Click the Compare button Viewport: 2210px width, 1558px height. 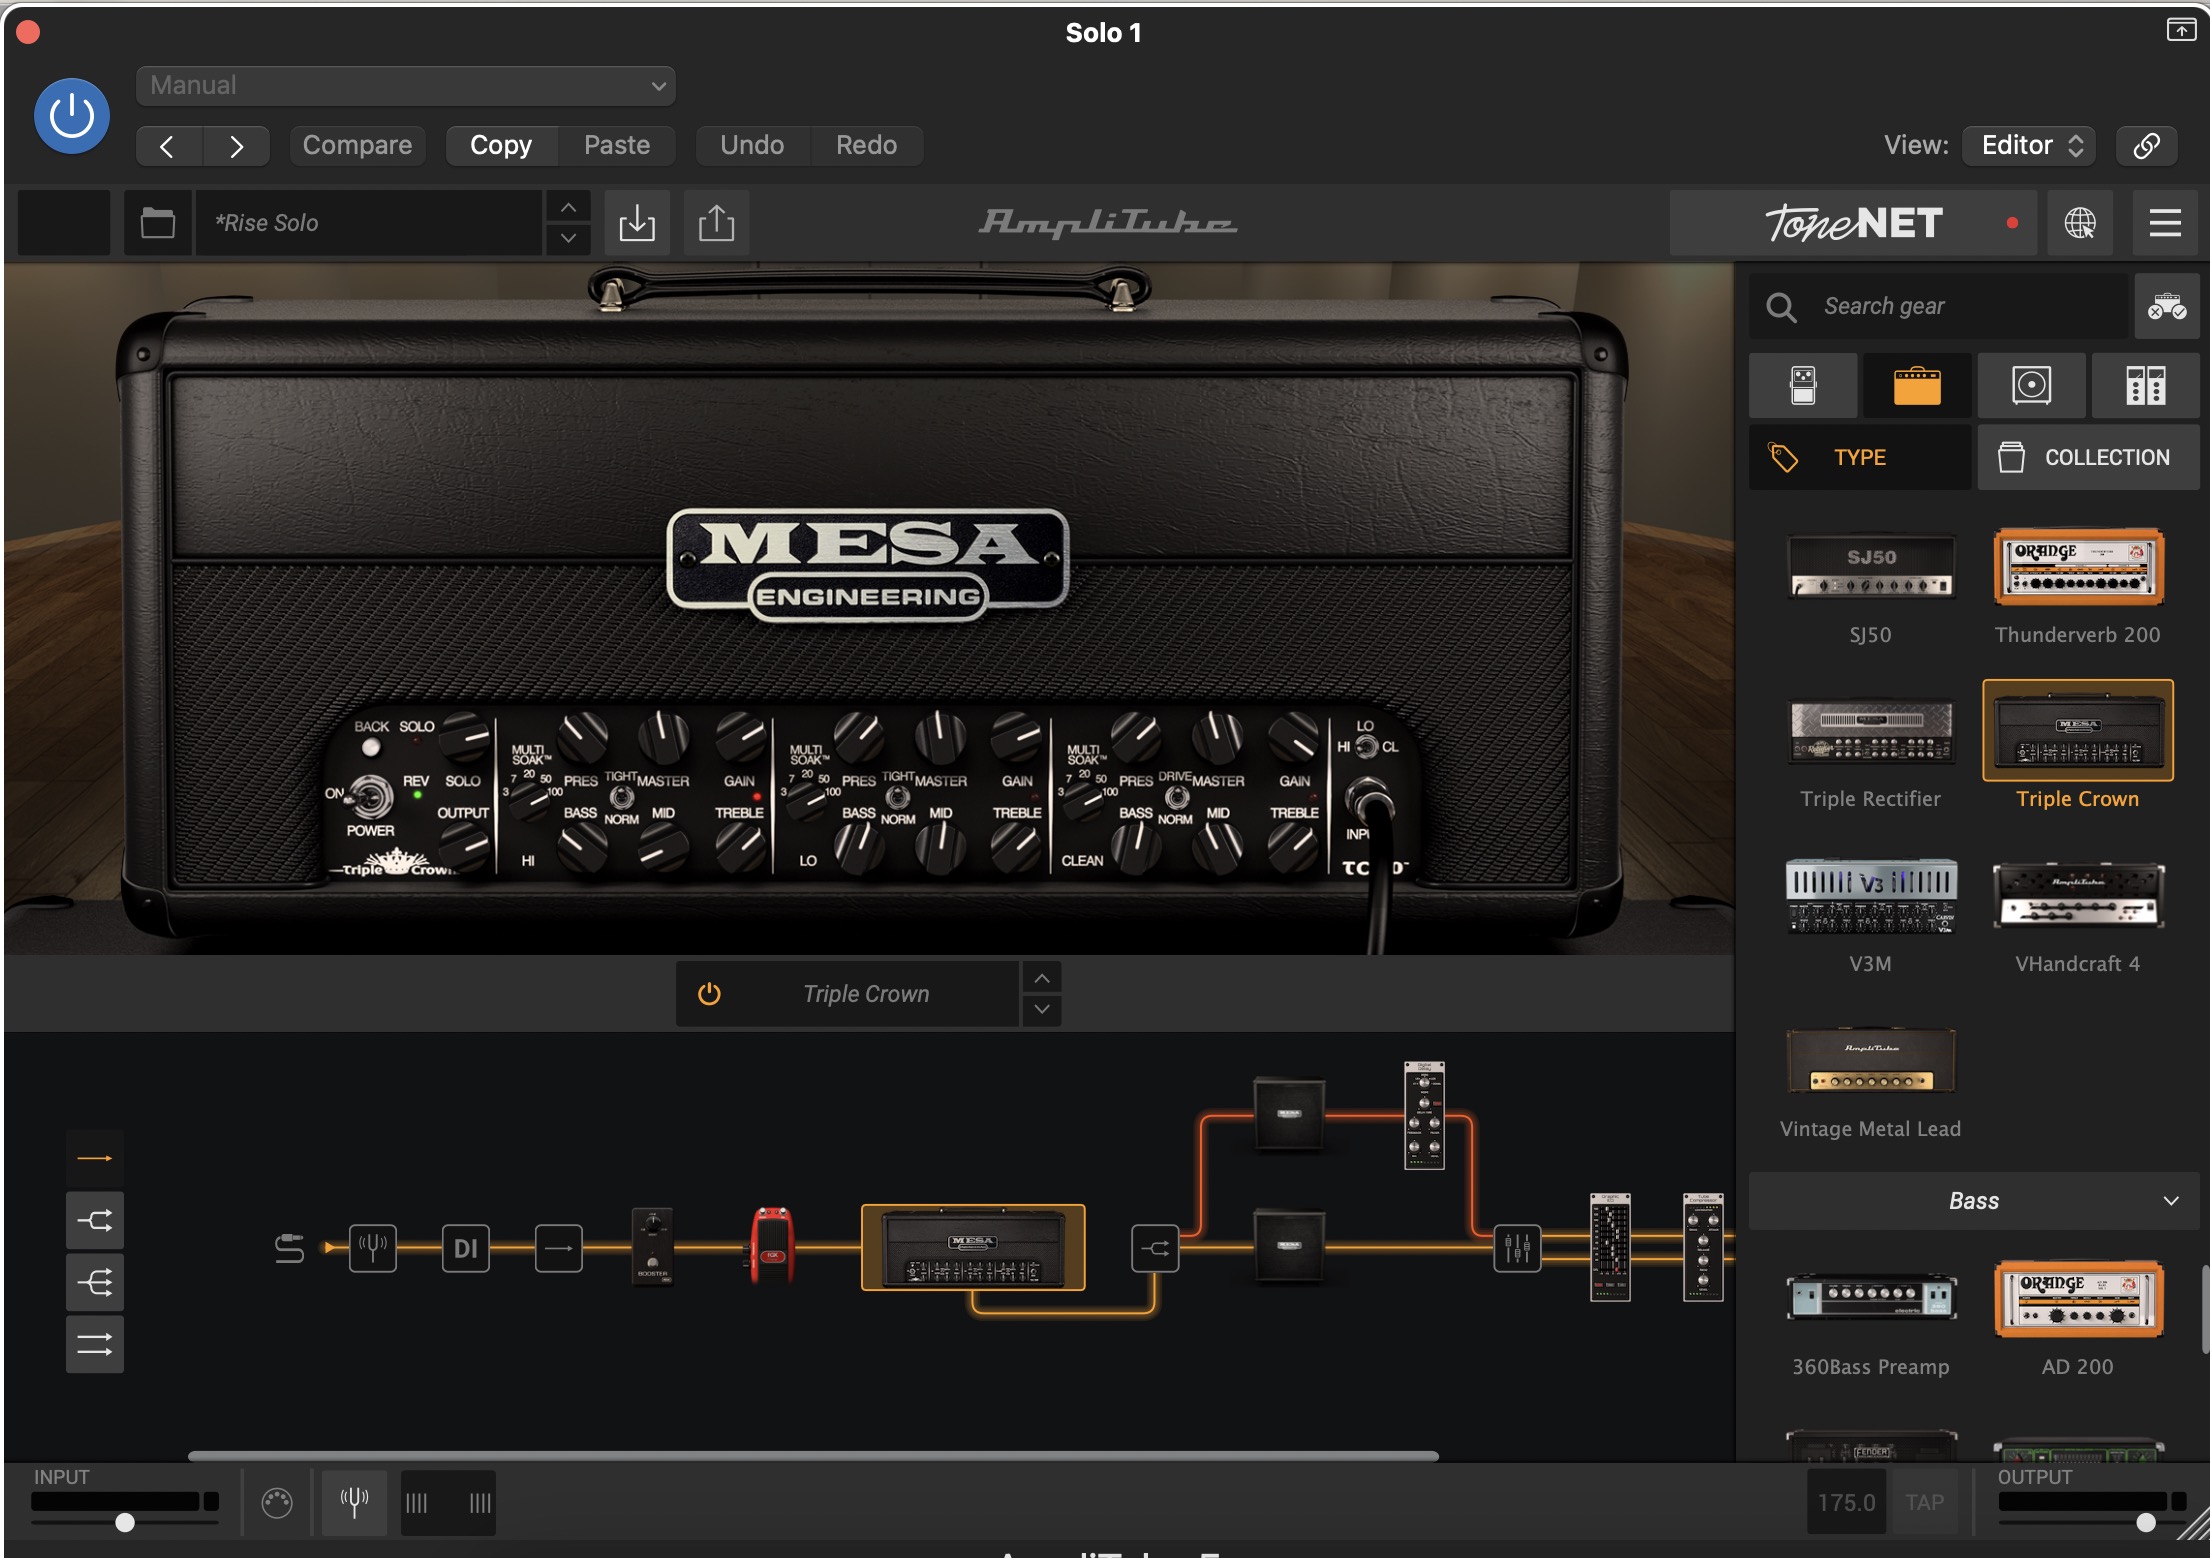[357, 145]
